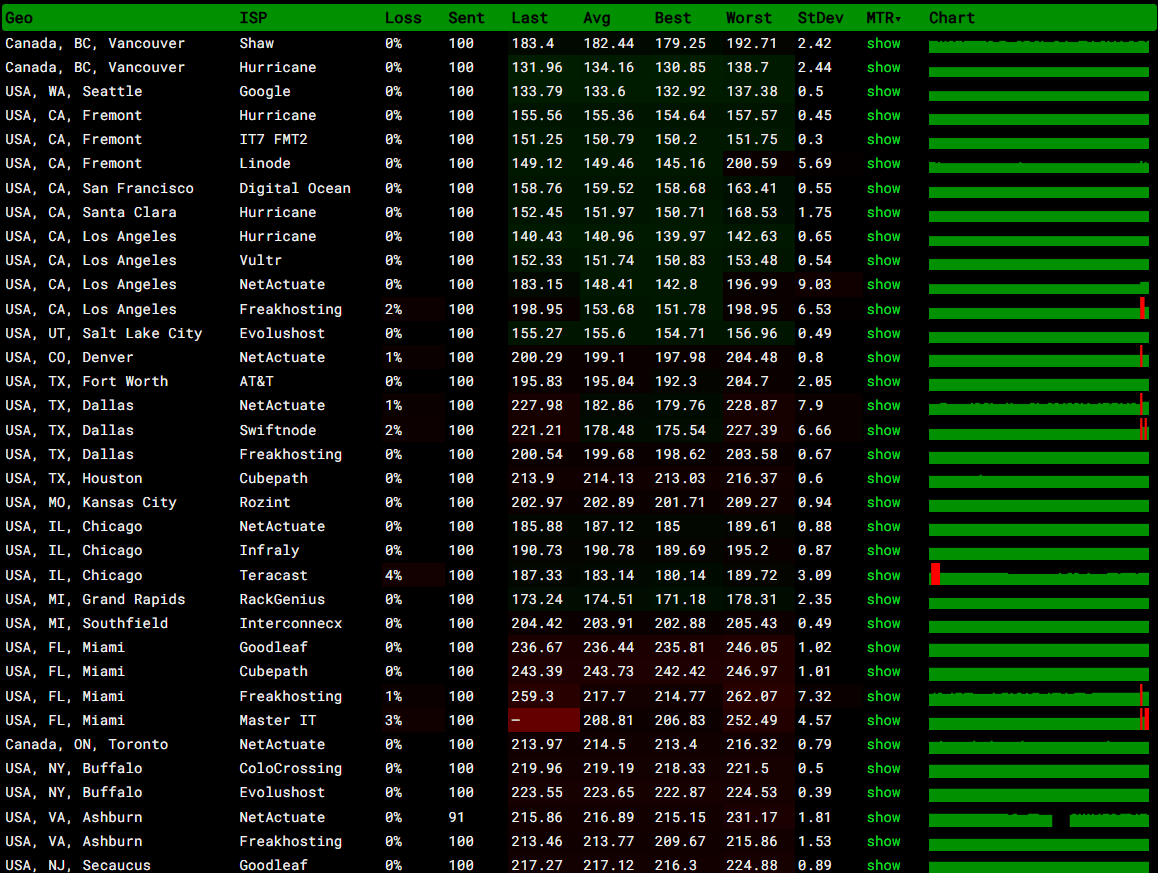The height and width of the screenshot is (873, 1158).
Task: Click latency chart for Vancouver Shaw row
Action: pos(1039,46)
